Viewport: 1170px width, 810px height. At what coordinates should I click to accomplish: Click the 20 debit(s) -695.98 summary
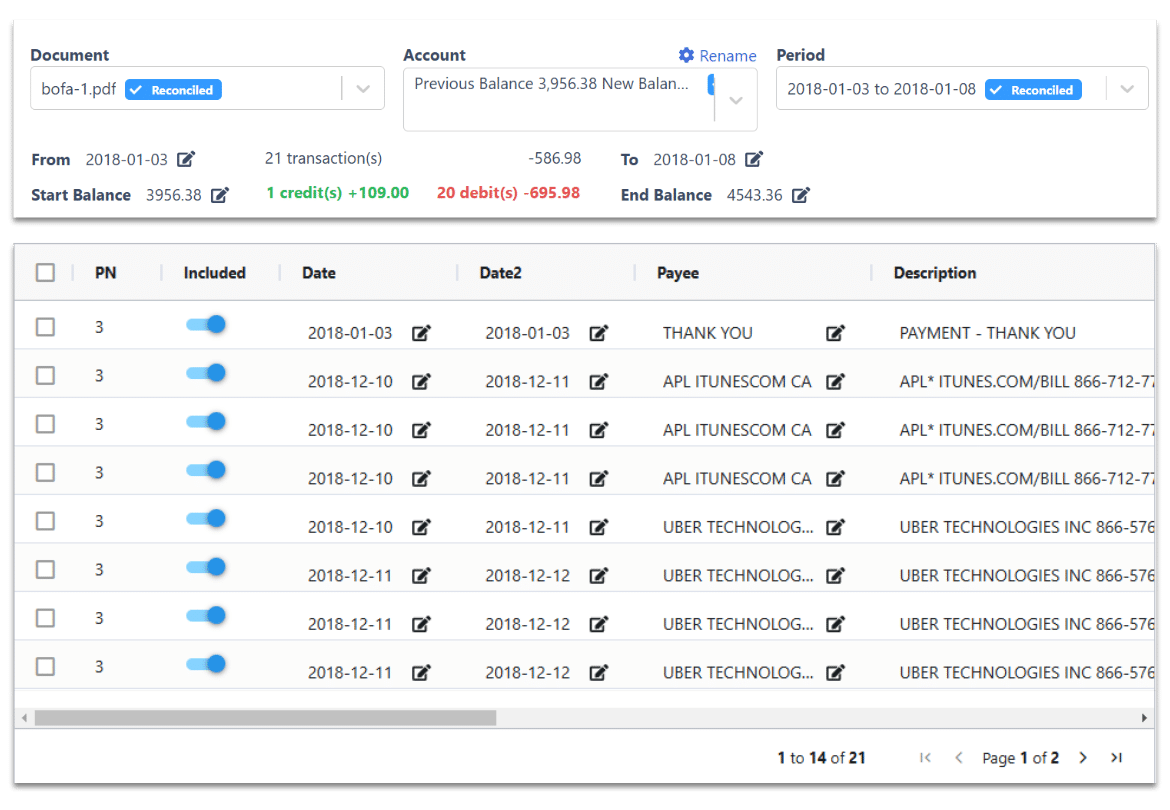coord(508,192)
